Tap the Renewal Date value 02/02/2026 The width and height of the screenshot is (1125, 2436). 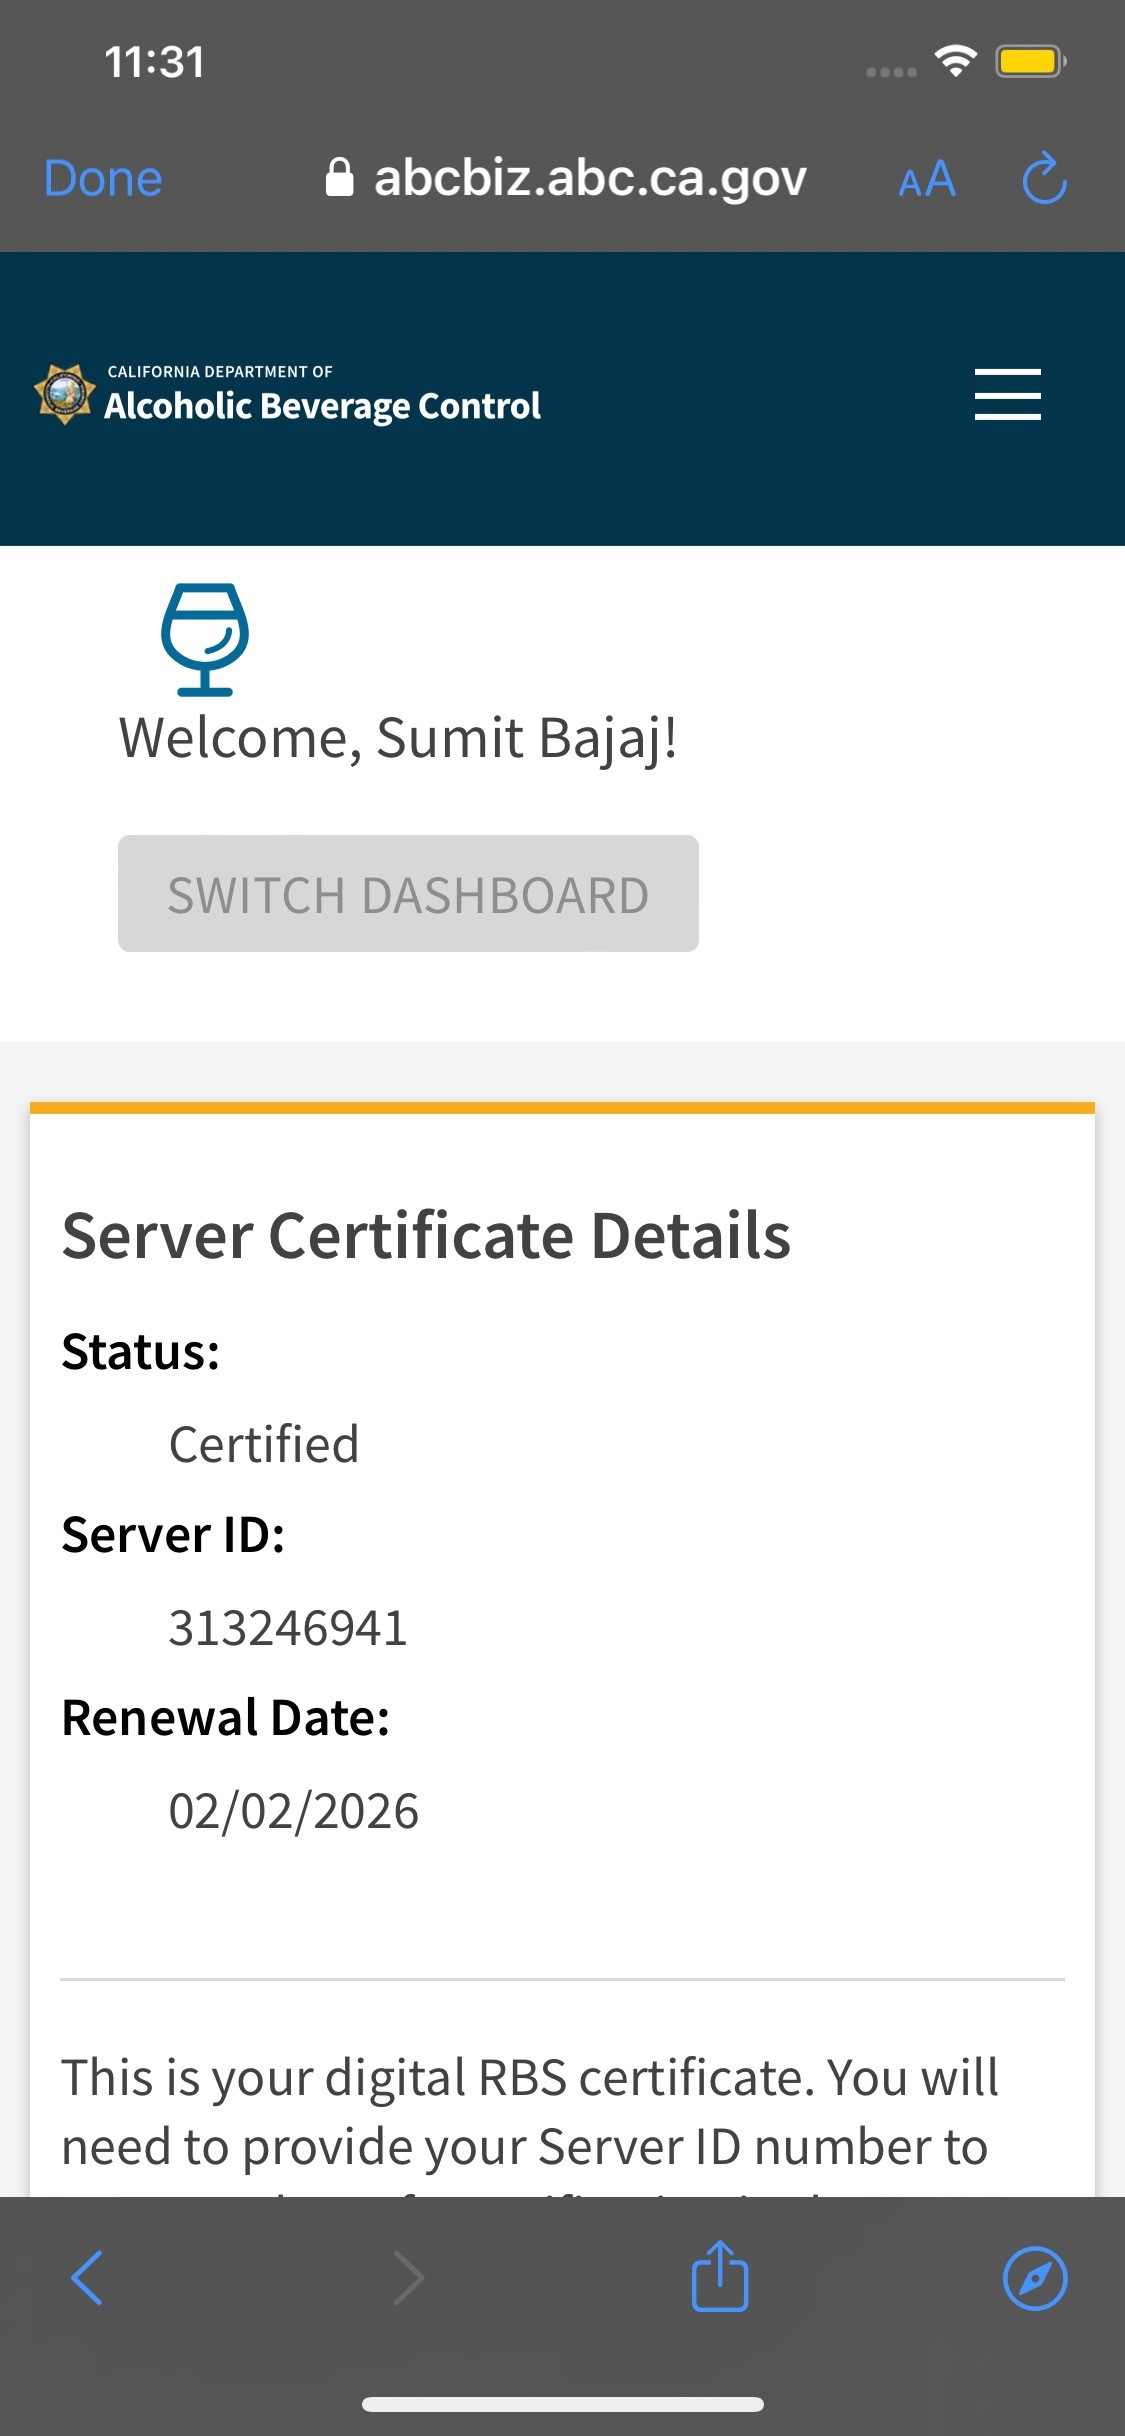294,1811
